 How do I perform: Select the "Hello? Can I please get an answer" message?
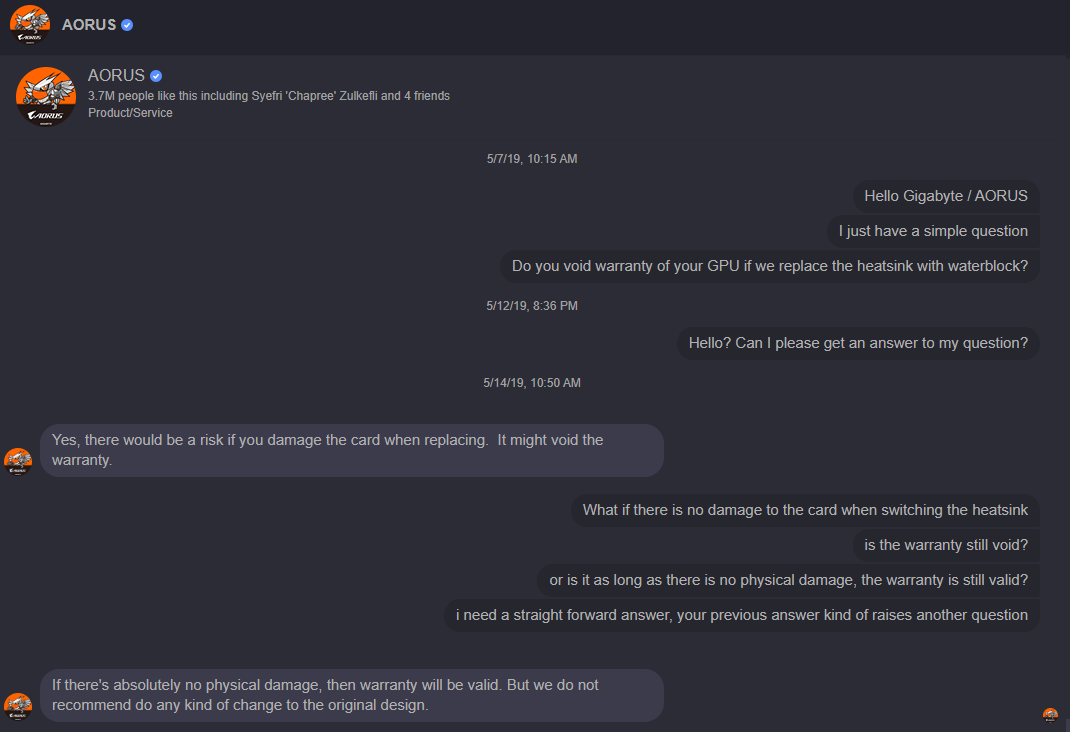pyautogui.click(x=858, y=343)
